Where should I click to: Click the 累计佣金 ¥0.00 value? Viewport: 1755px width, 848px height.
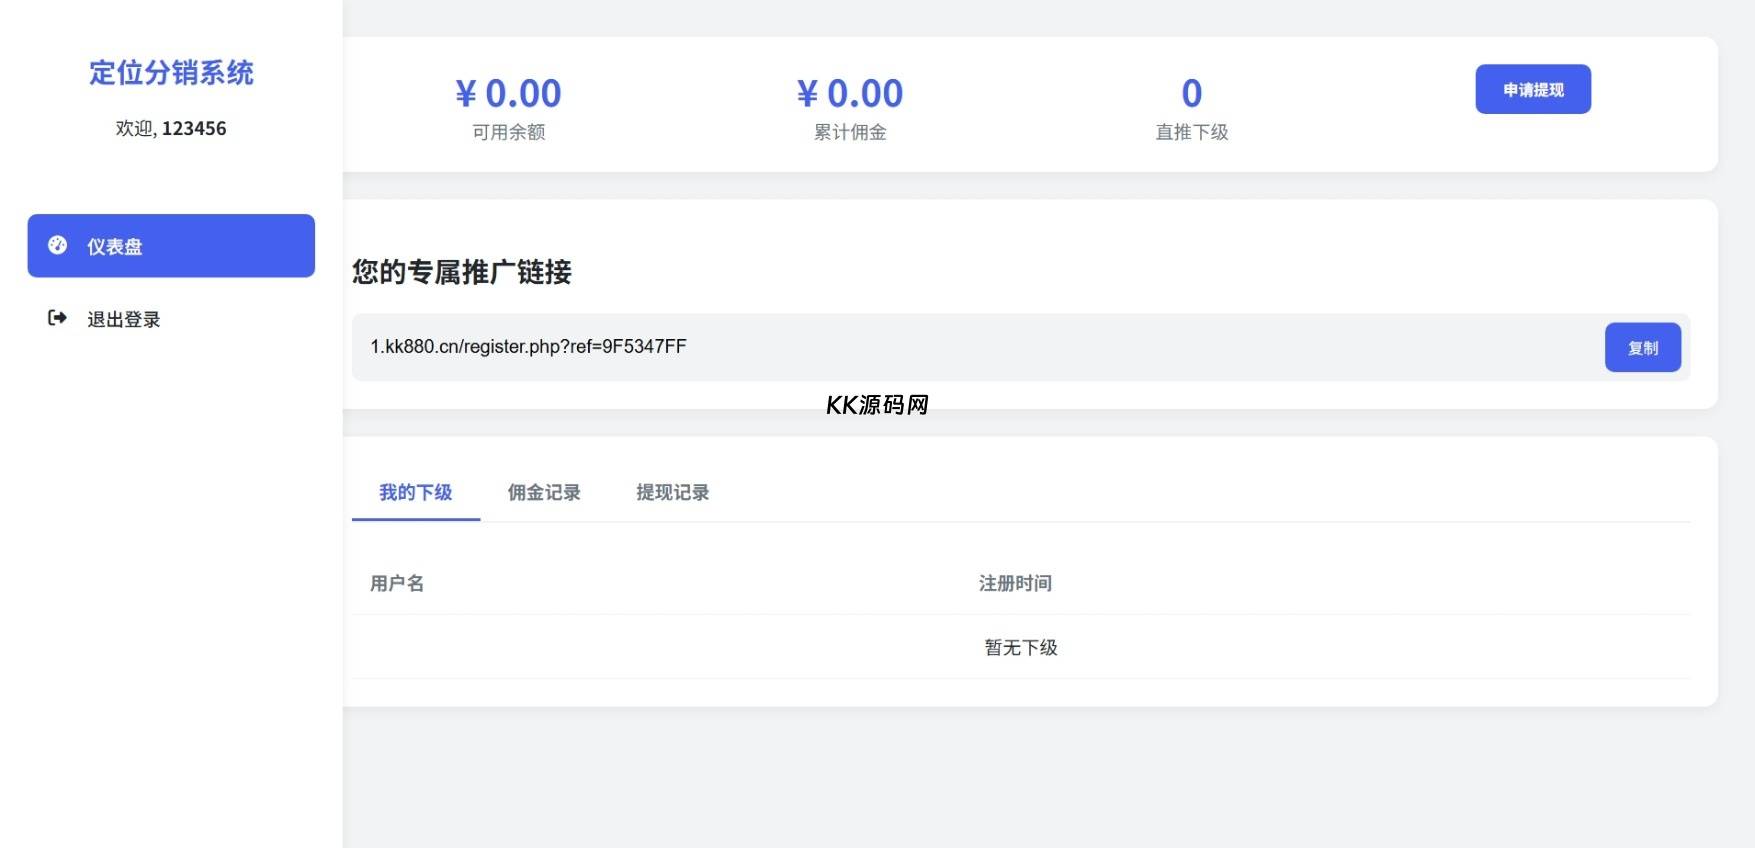coord(850,93)
